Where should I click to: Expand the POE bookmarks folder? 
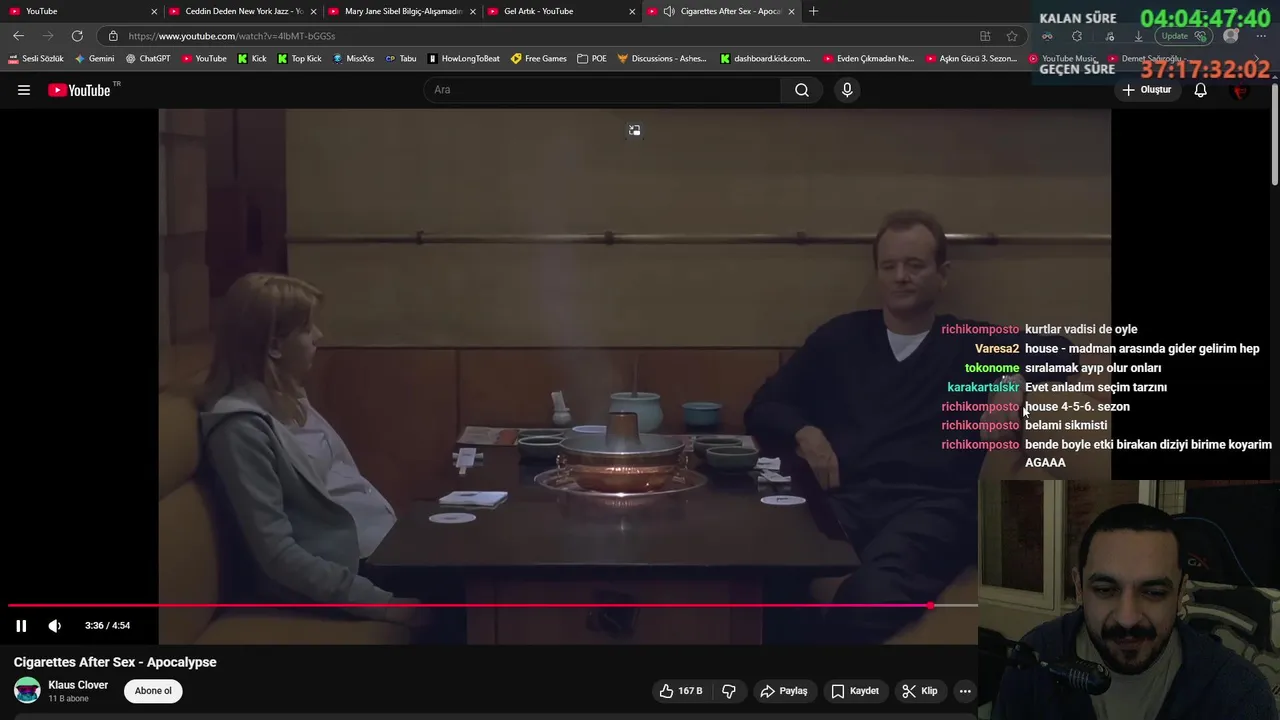pos(592,59)
